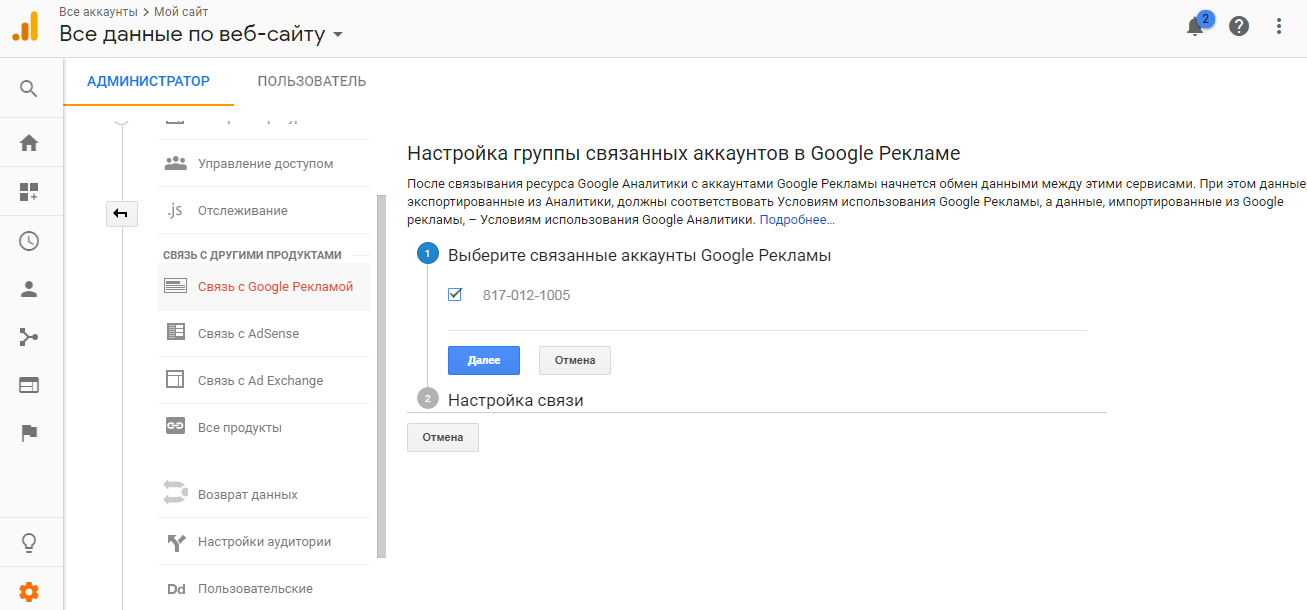Image resolution: width=1307 pixels, height=610 pixels.
Task: Open the 'Все данные по веб-сайту' dropdown
Action: (x=337, y=33)
